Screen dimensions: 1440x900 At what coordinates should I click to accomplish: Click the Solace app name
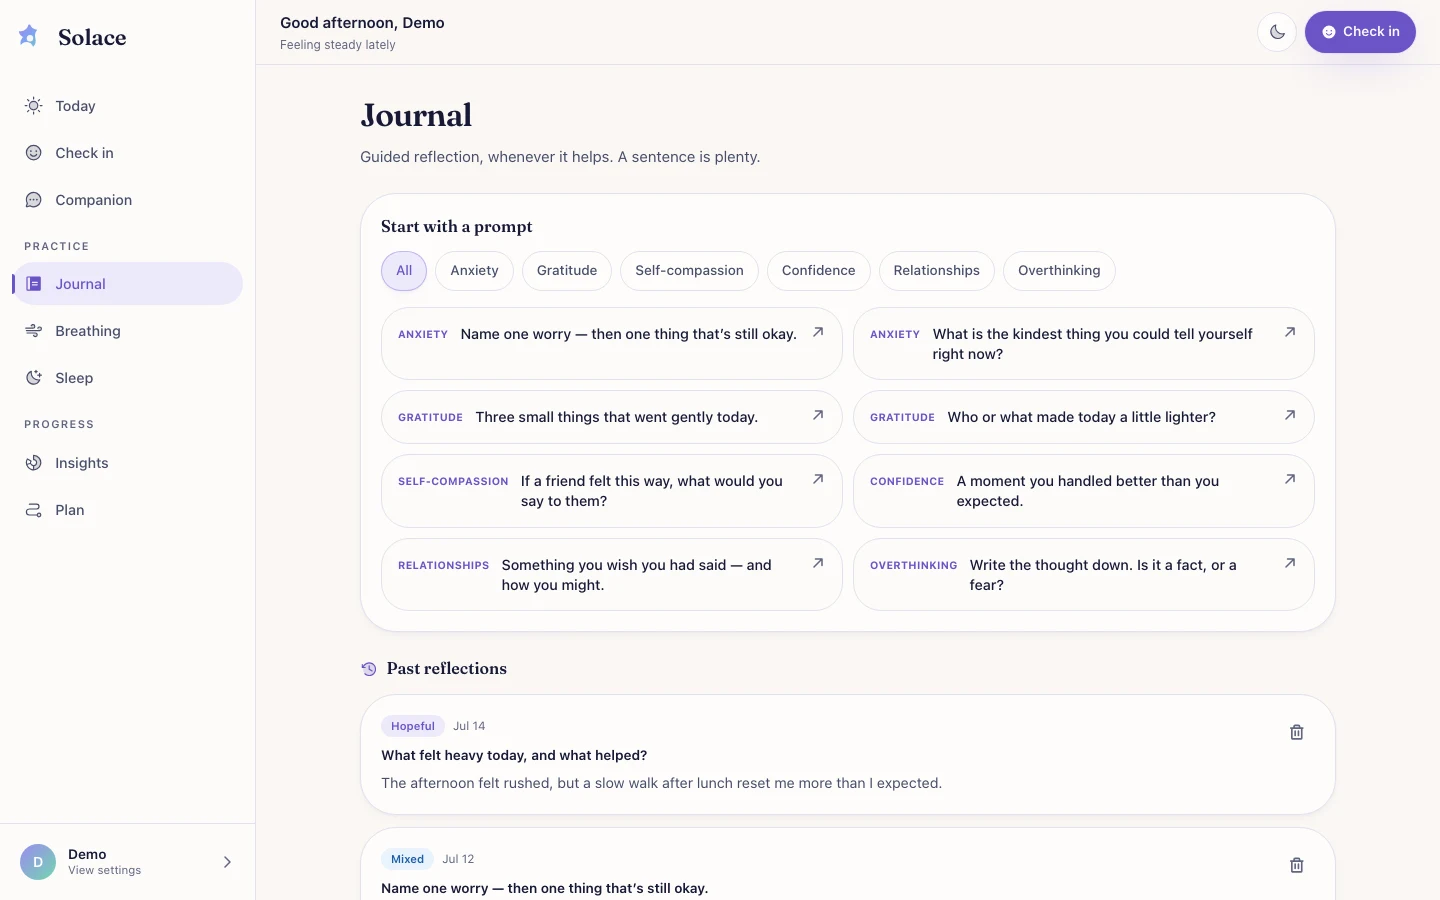point(92,37)
